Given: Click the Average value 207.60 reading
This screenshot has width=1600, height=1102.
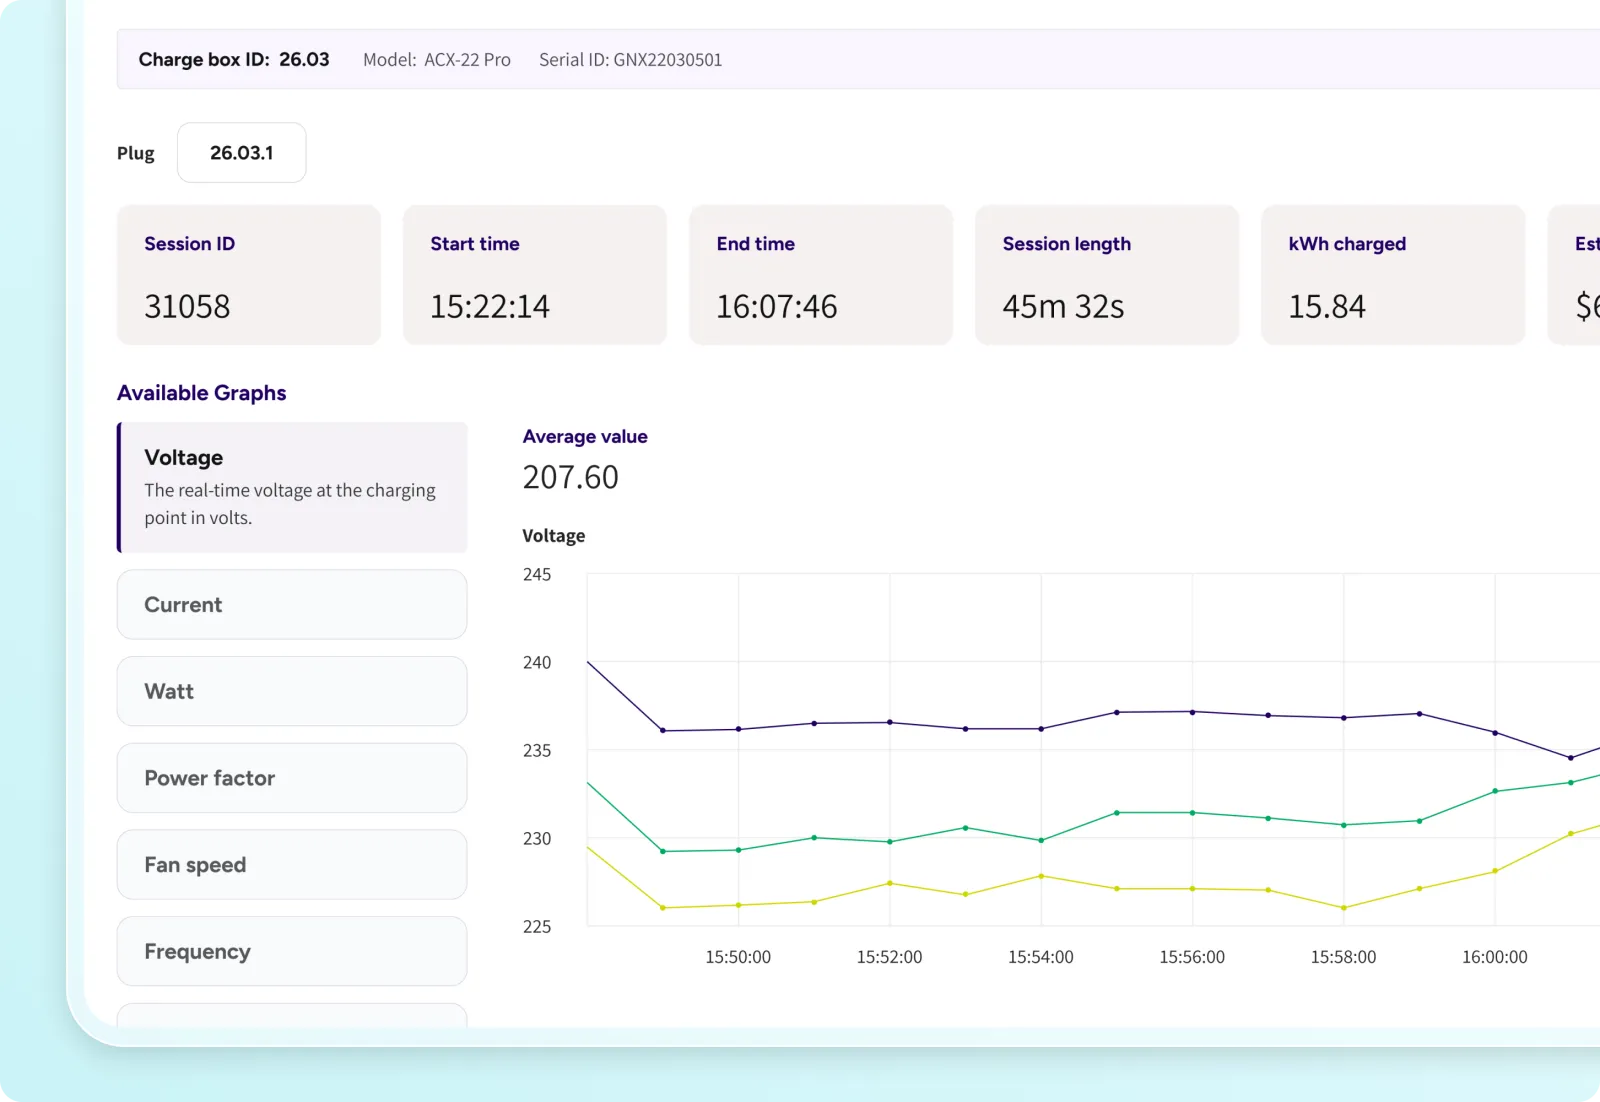Looking at the screenshot, I should (571, 477).
